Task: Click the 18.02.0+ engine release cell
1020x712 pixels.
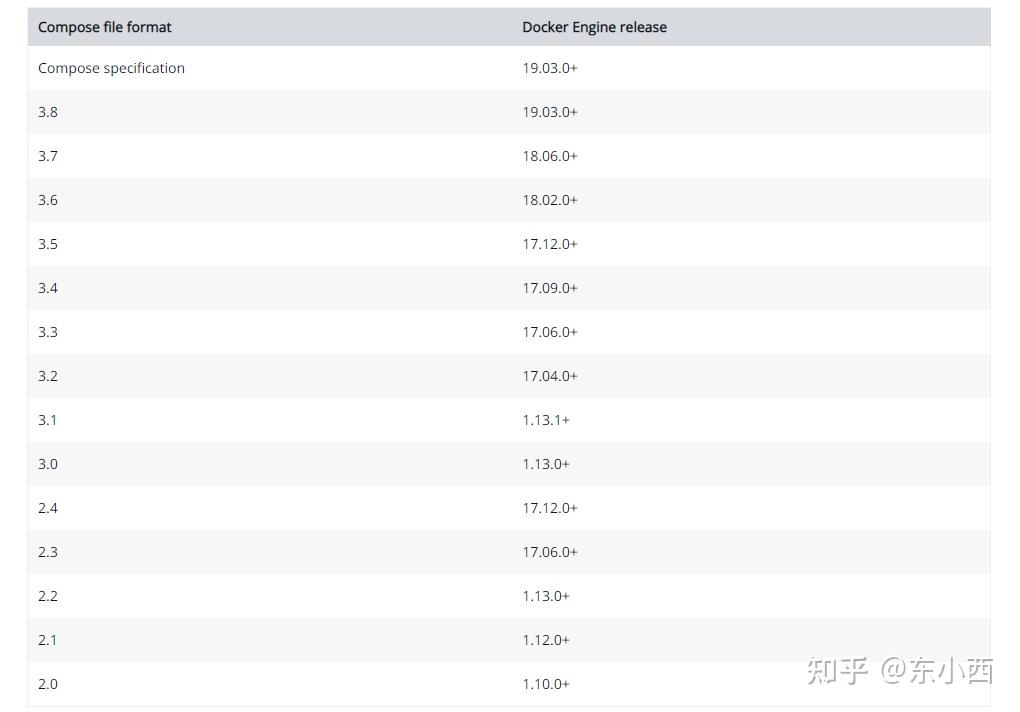Action: coord(550,200)
